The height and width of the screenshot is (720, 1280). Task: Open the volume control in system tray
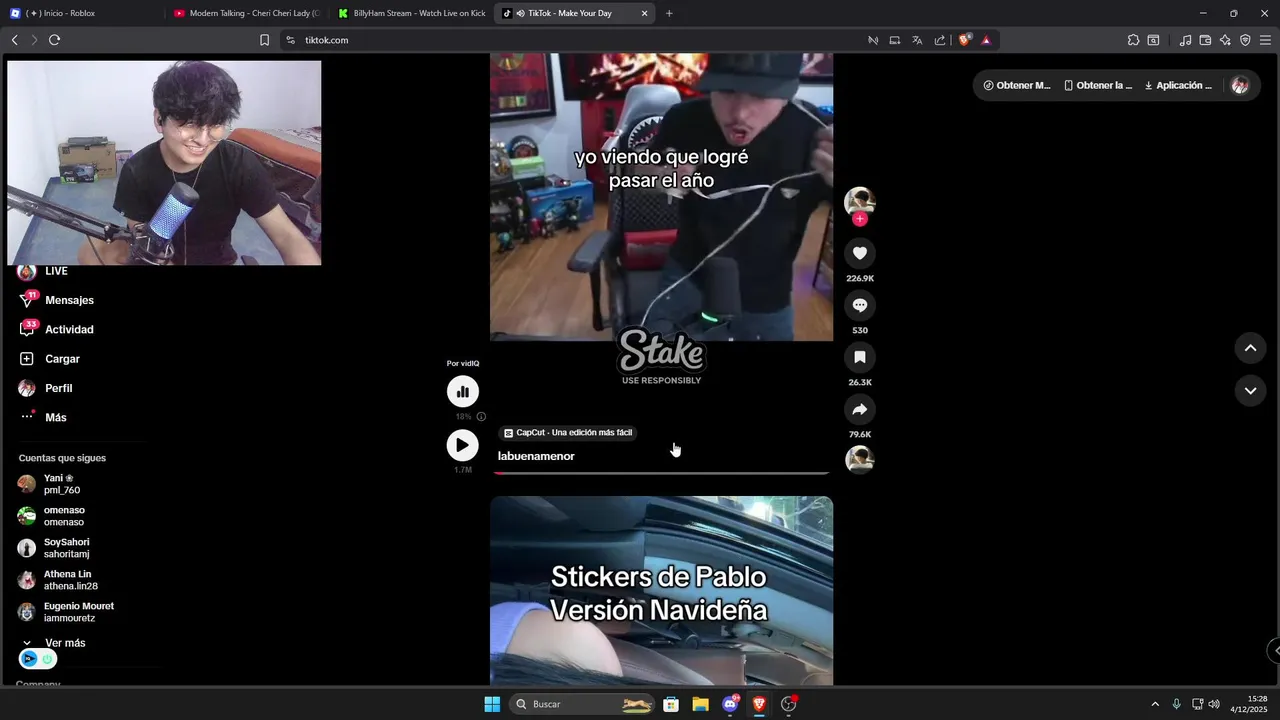tap(1214, 704)
